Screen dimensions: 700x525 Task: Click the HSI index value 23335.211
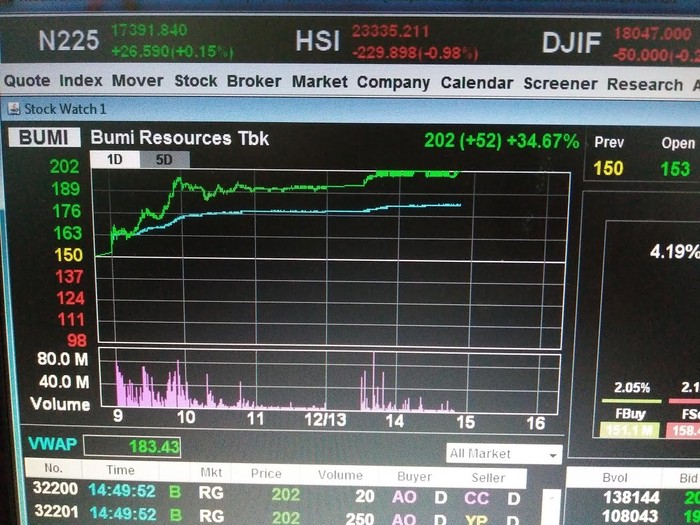391,31
